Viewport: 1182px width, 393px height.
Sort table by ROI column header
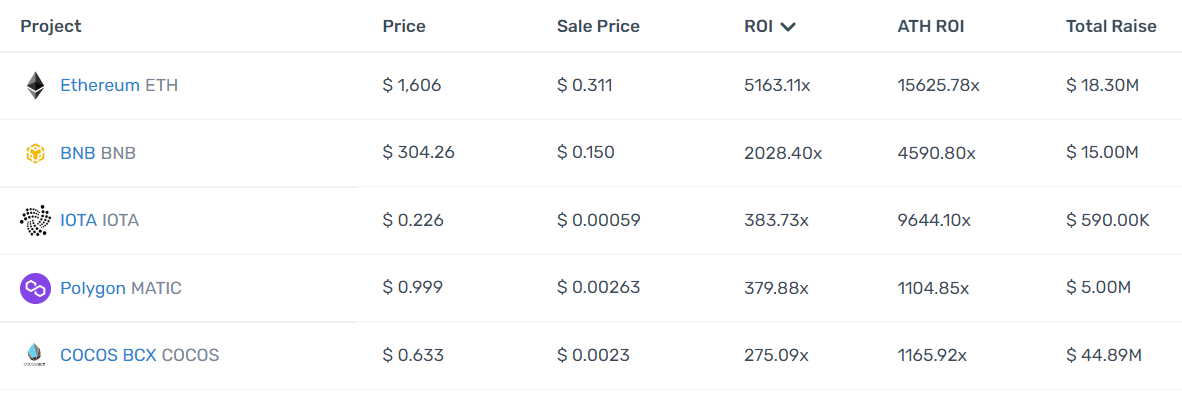pyautogui.click(x=760, y=26)
